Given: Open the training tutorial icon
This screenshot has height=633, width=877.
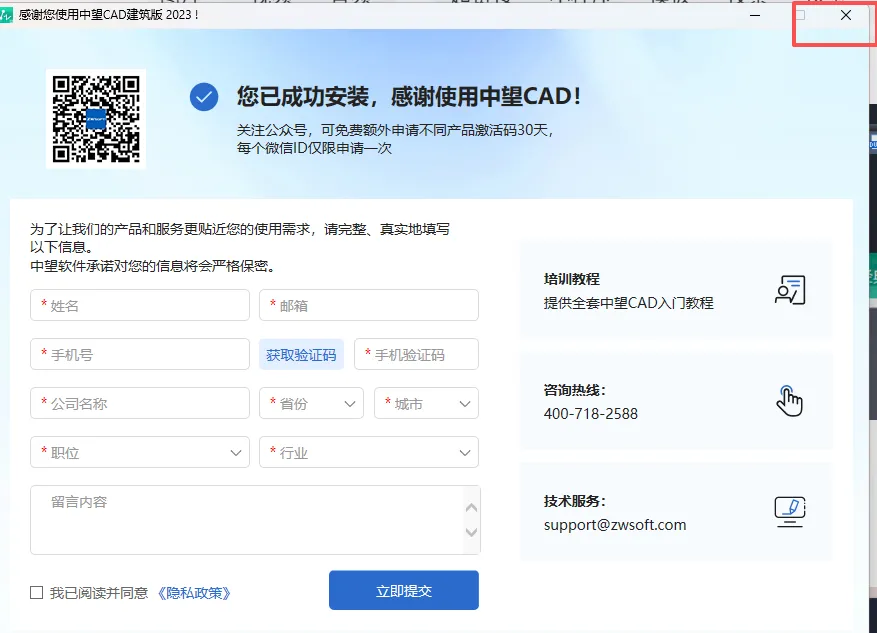Looking at the screenshot, I should pyautogui.click(x=790, y=290).
